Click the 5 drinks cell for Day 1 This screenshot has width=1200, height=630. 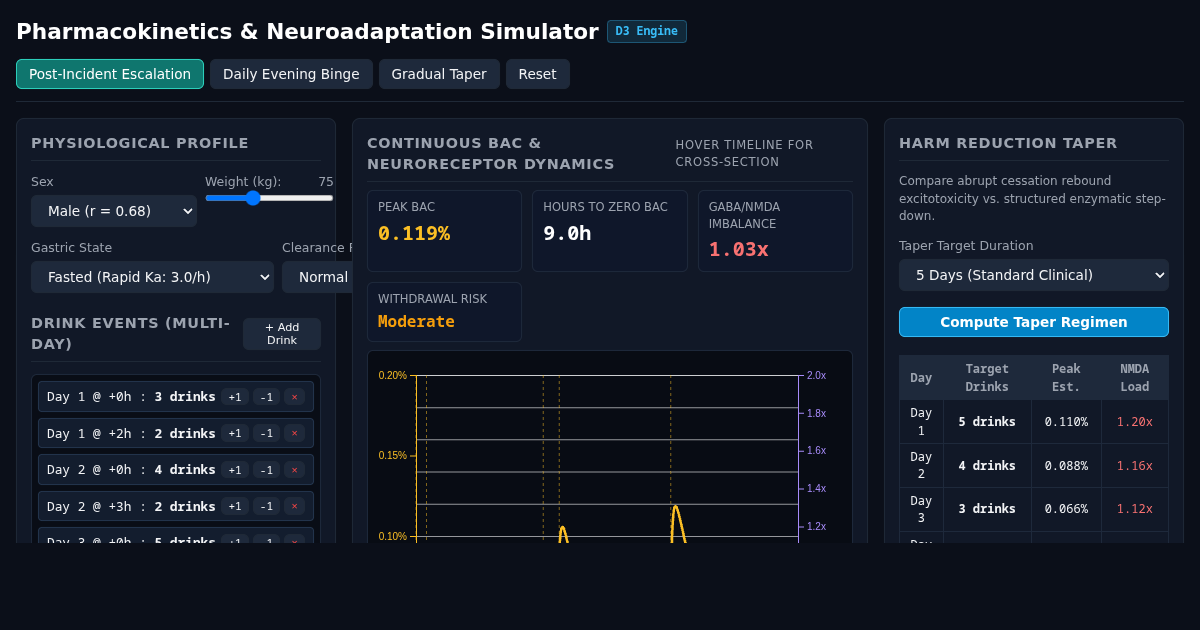click(987, 422)
